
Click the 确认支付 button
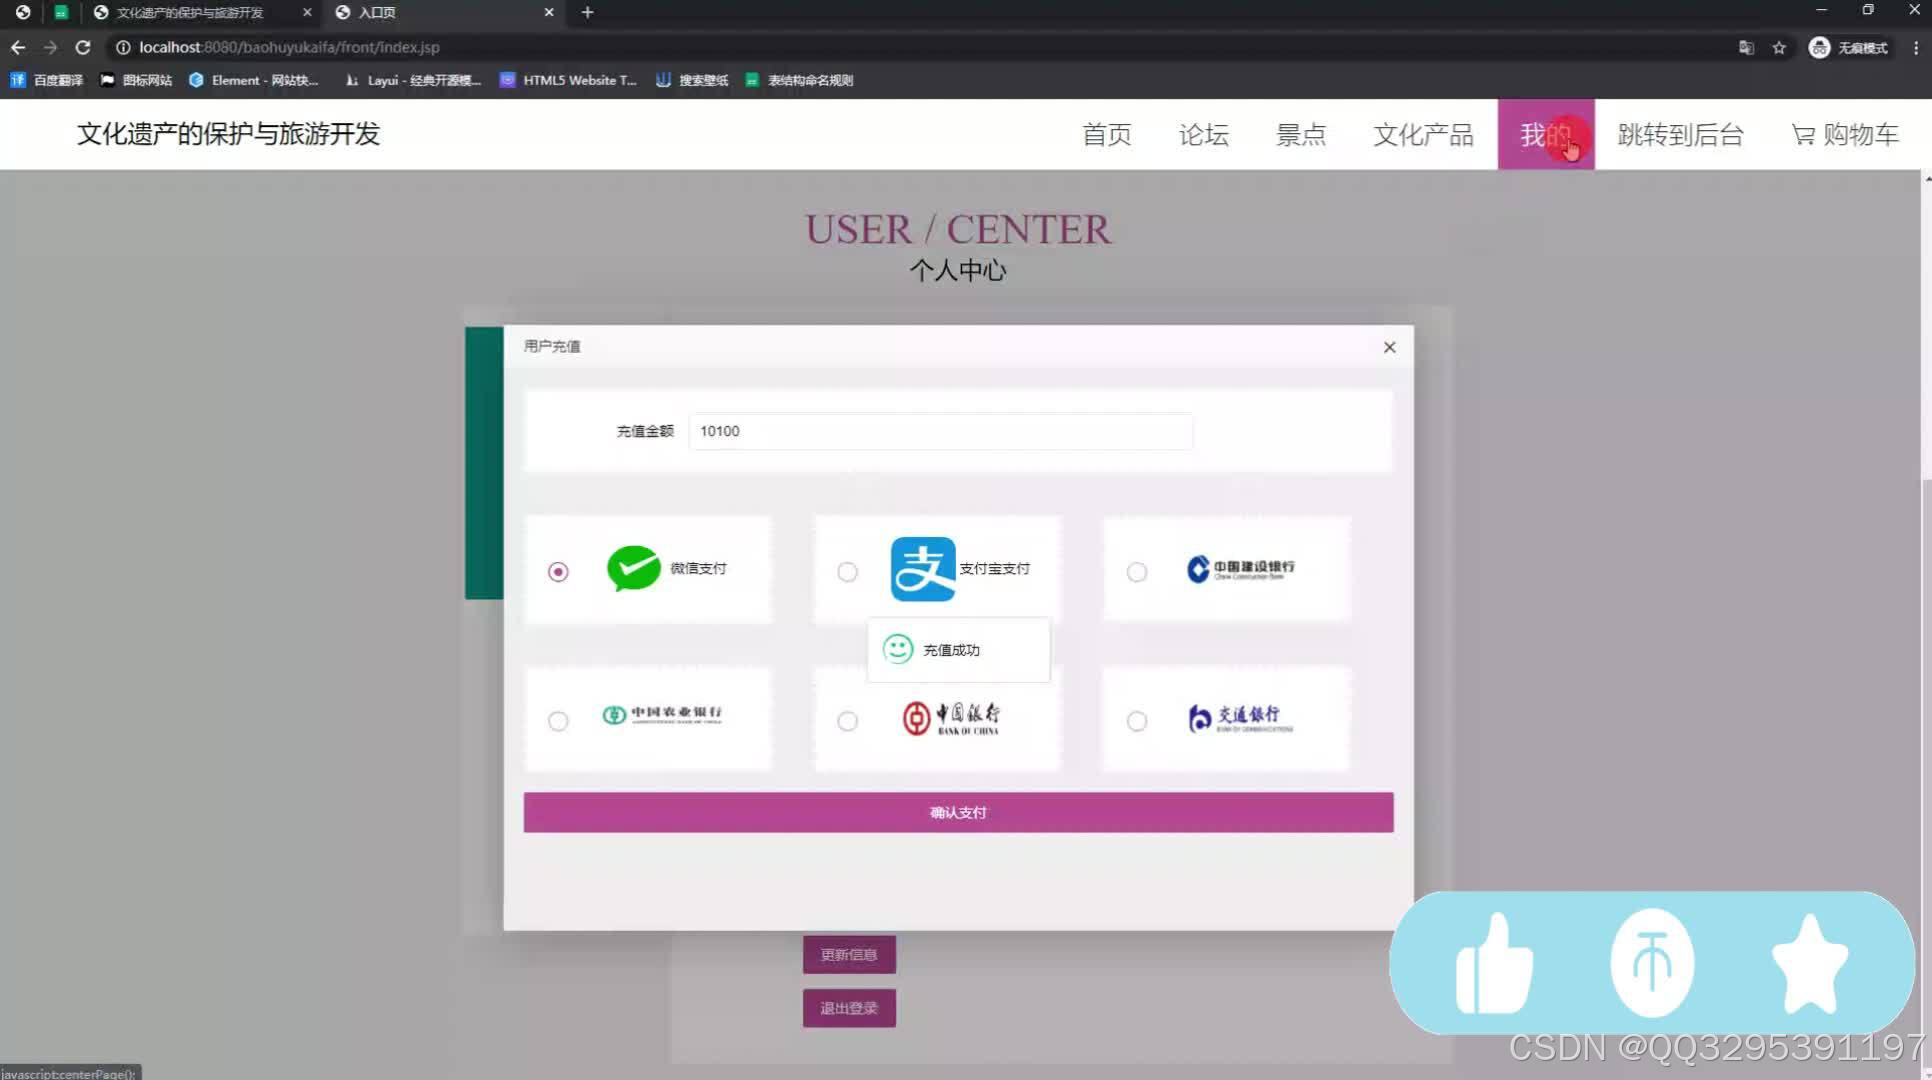pos(958,812)
